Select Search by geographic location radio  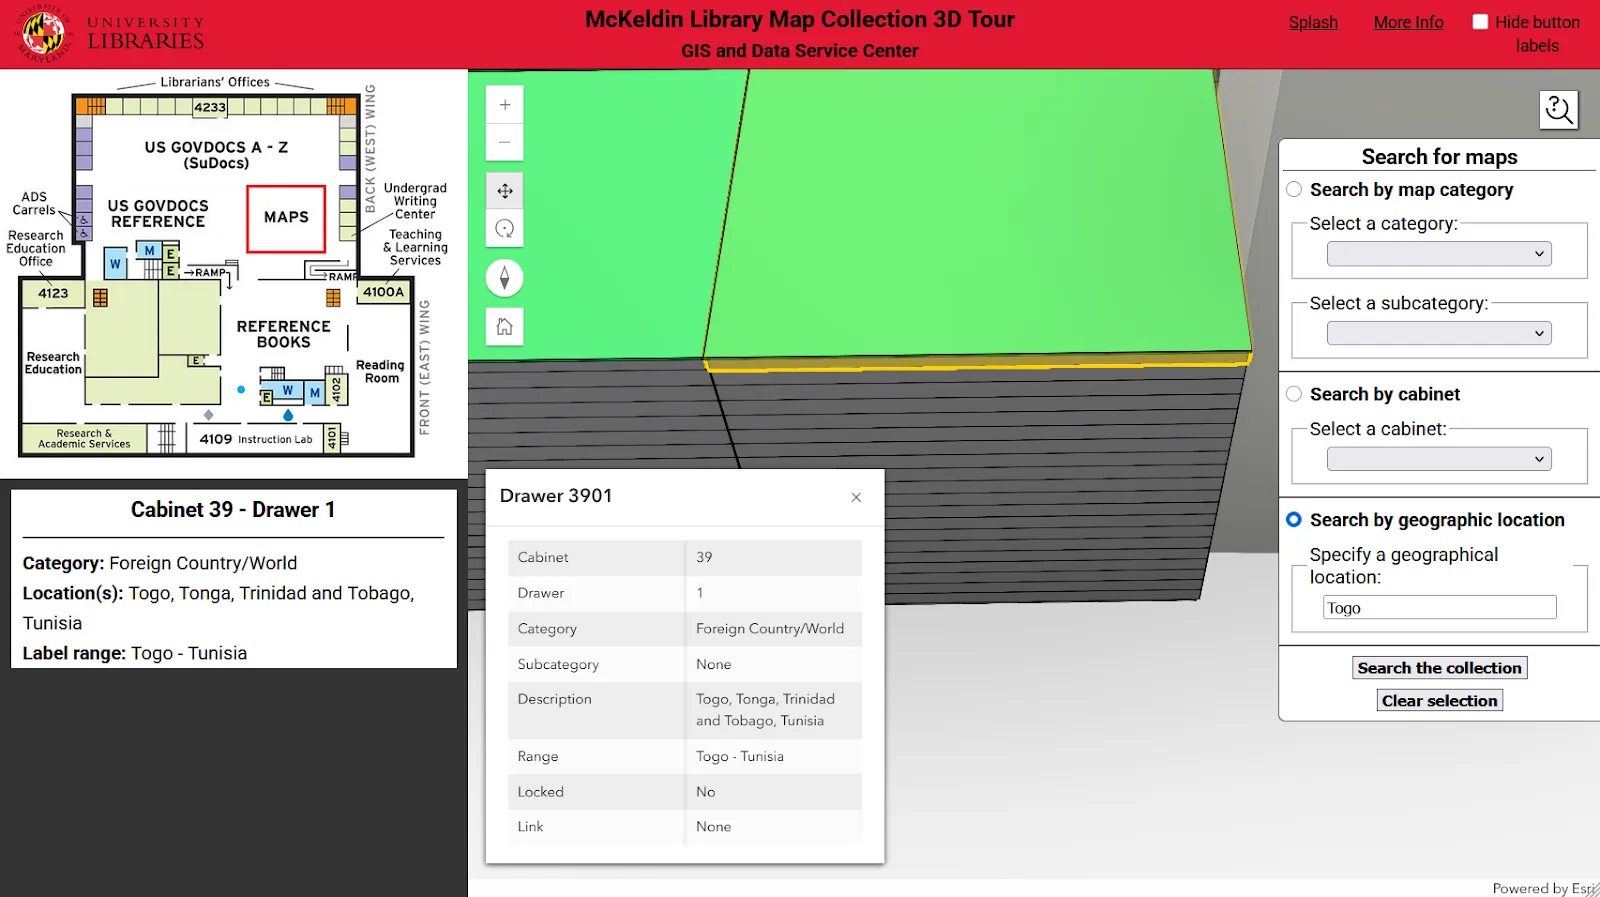(1294, 520)
